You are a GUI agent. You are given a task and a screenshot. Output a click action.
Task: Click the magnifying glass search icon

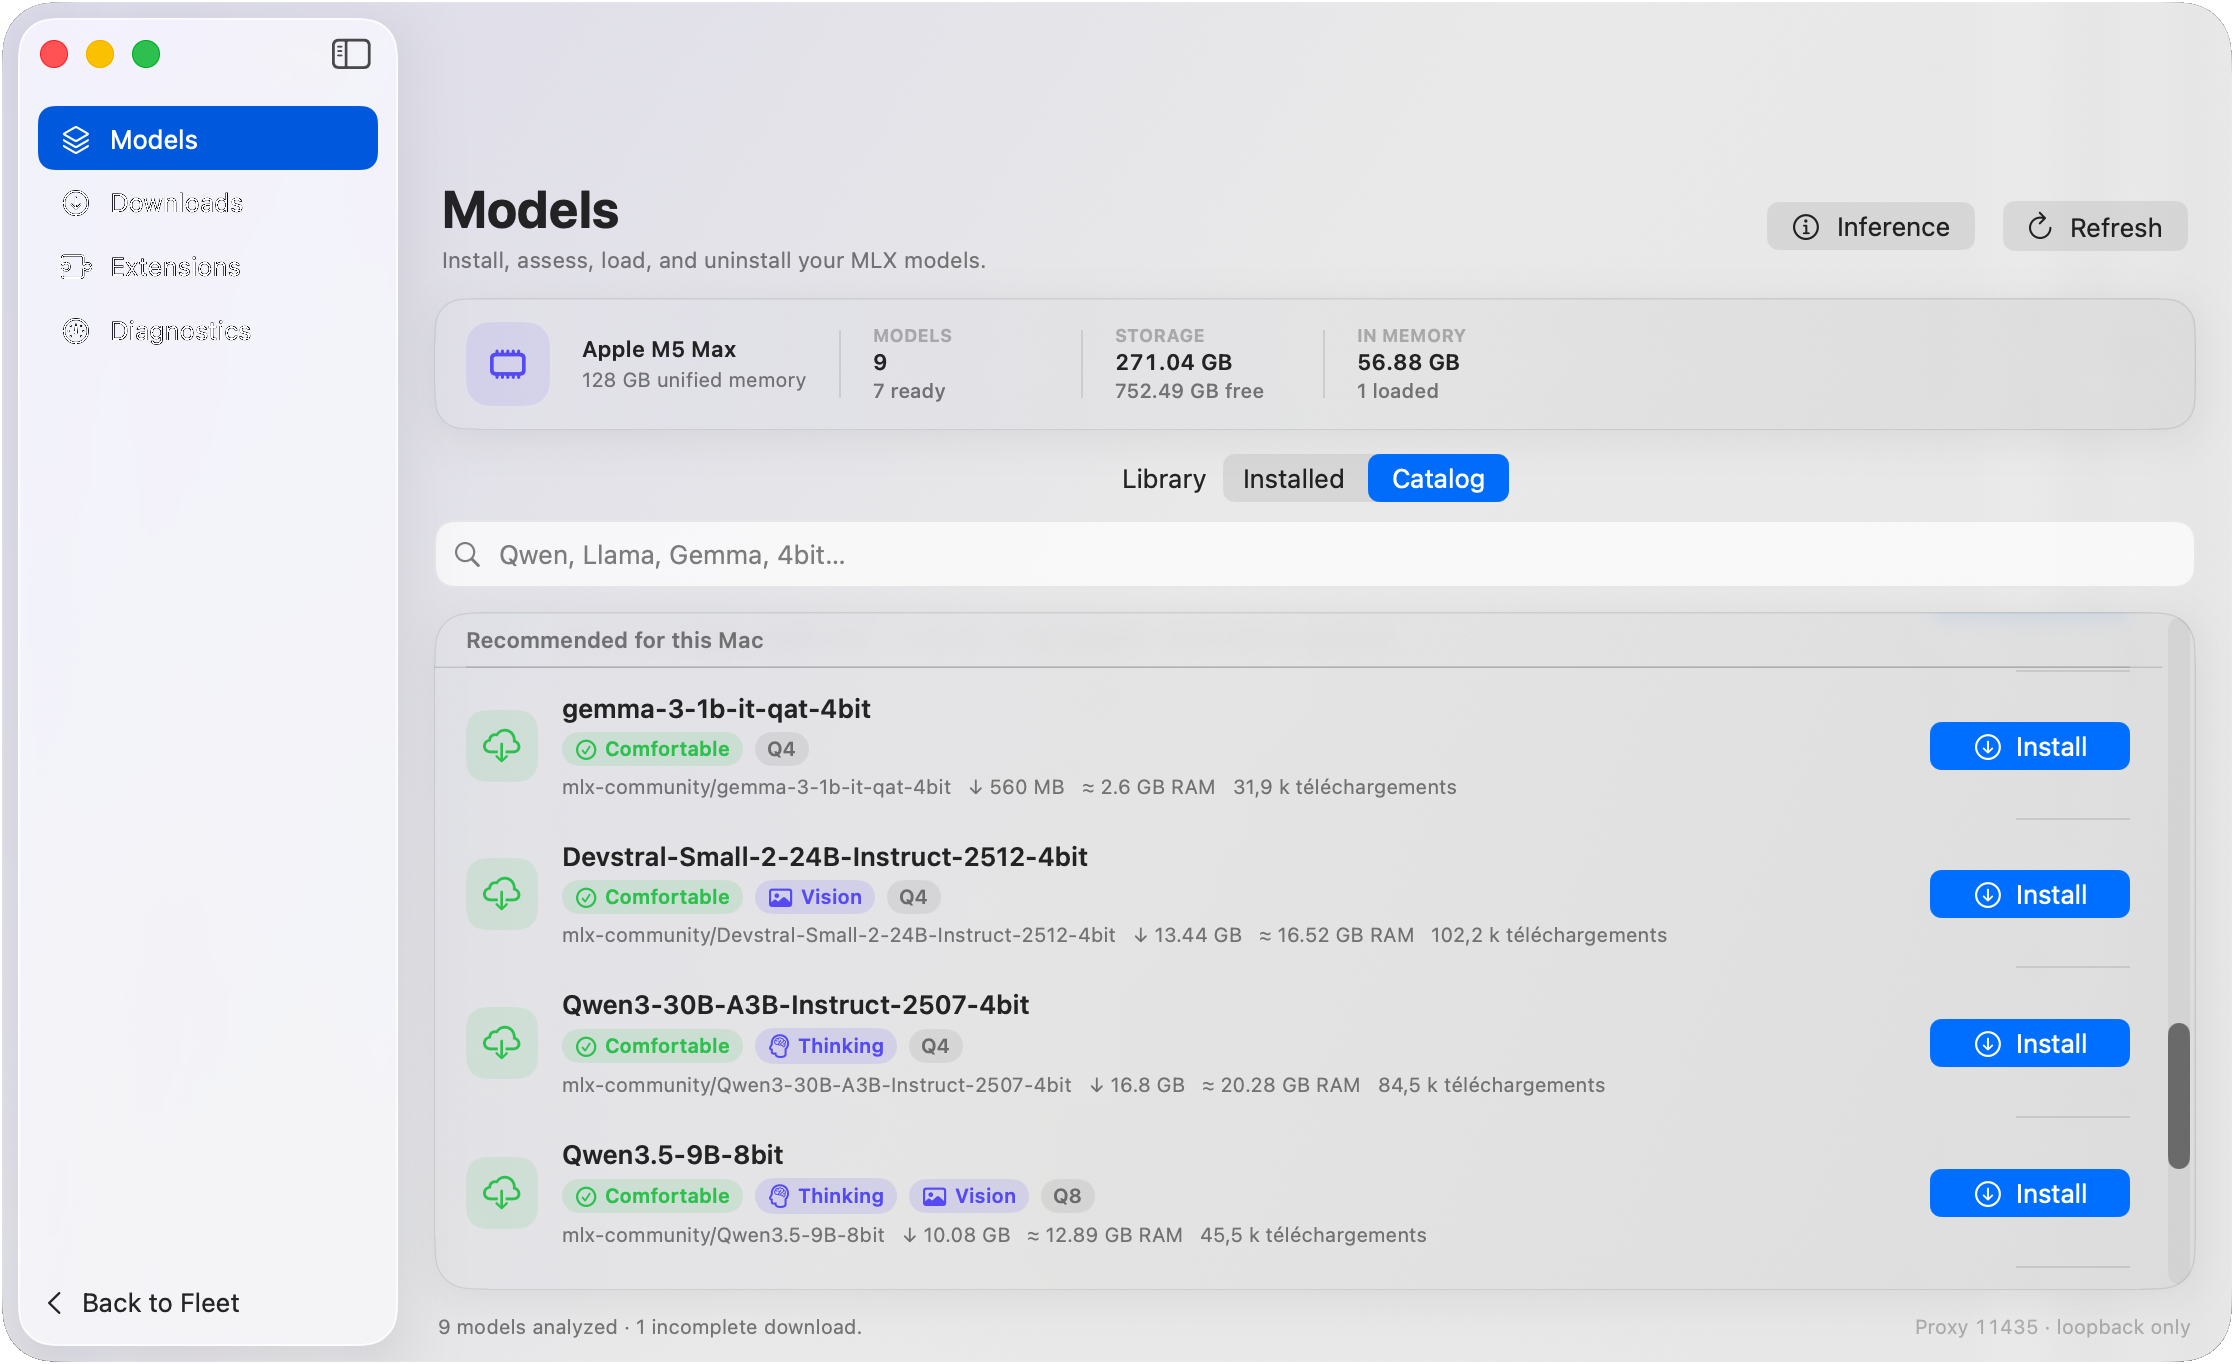point(467,554)
